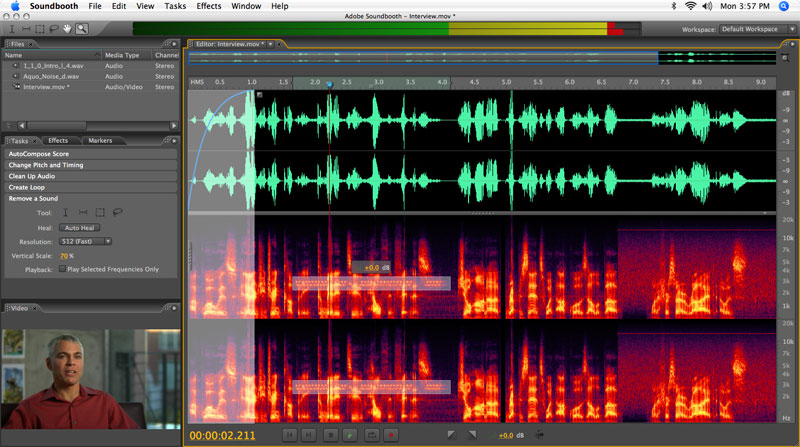Open the Window menu
The image size is (800, 447).
[246, 6]
